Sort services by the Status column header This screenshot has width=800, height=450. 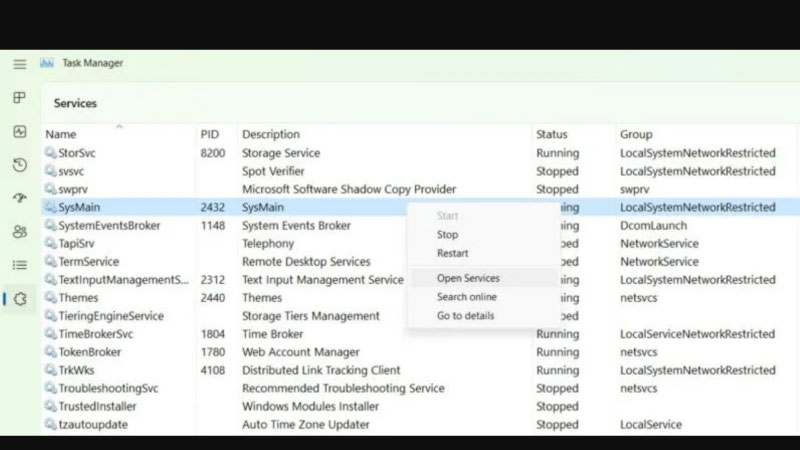click(552, 134)
